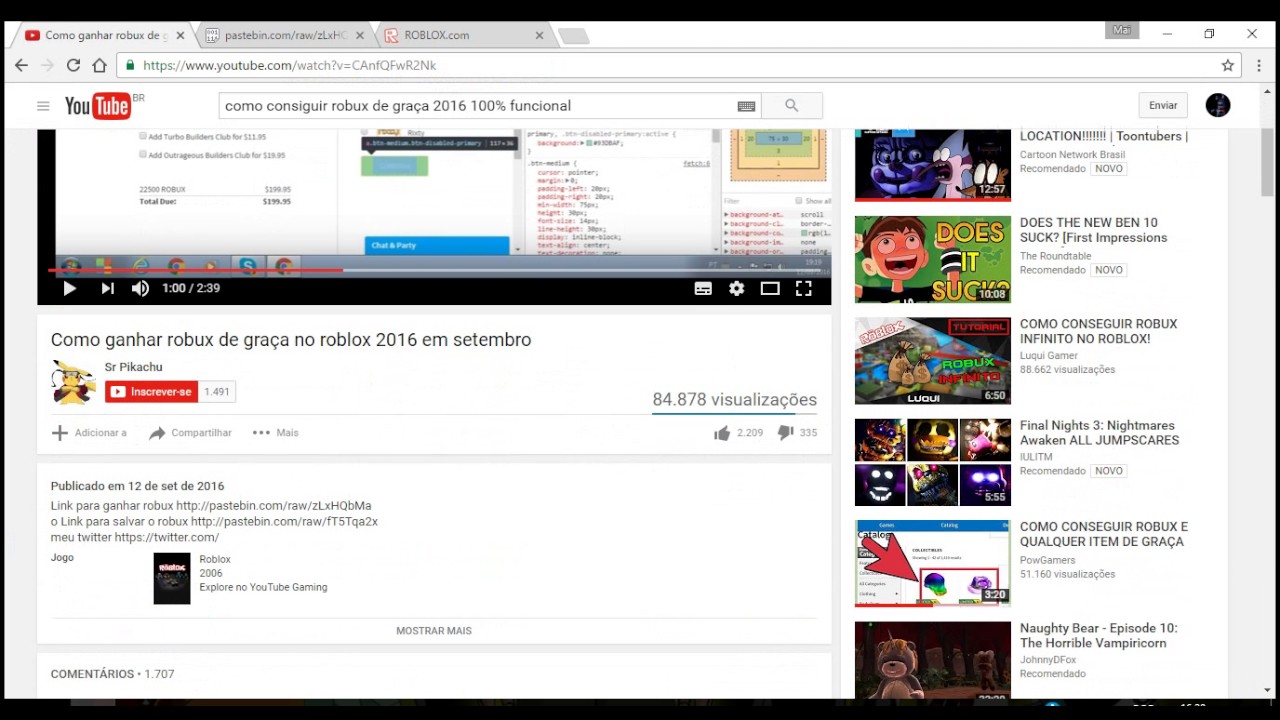Select the Como ganhar robux tab

coord(104,35)
